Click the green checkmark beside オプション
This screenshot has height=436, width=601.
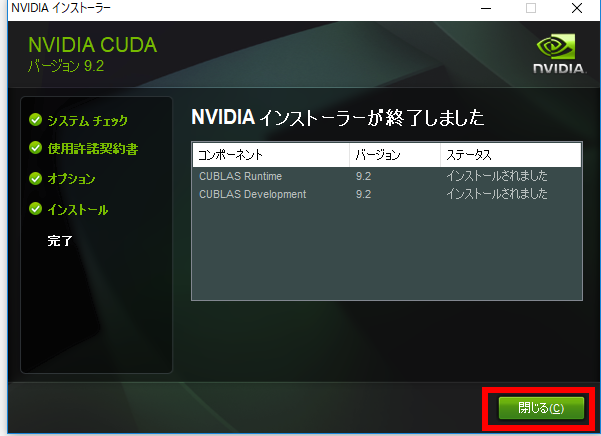point(36,179)
